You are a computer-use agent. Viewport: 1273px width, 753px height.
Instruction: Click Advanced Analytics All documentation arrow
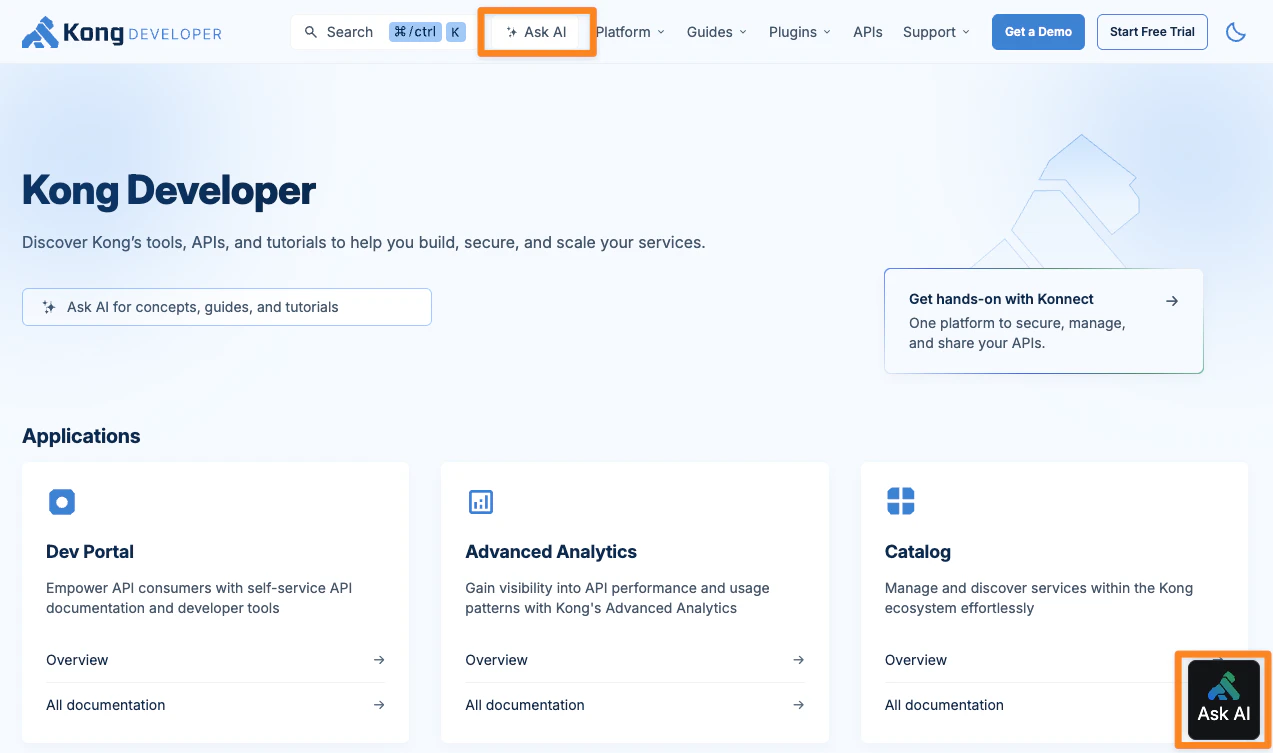798,705
